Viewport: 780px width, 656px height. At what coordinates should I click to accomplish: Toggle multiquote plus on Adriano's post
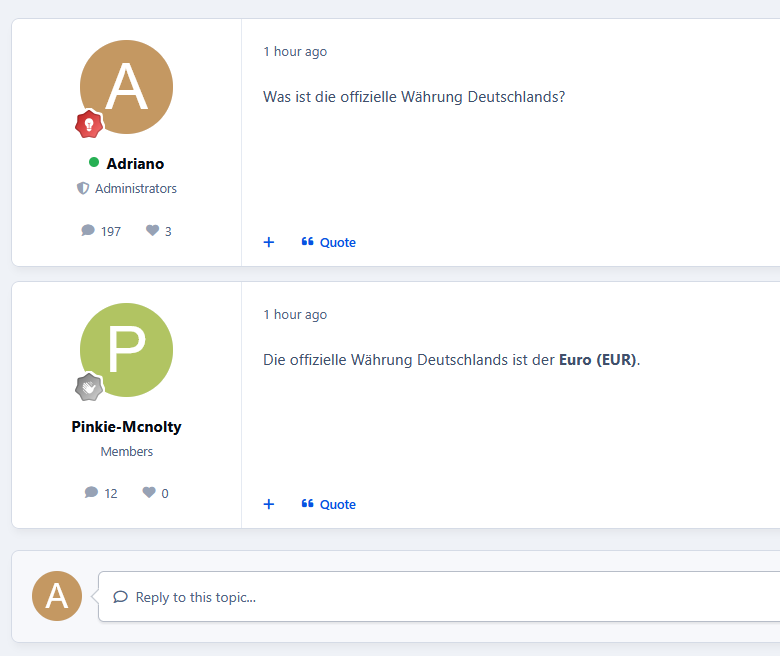(x=268, y=242)
